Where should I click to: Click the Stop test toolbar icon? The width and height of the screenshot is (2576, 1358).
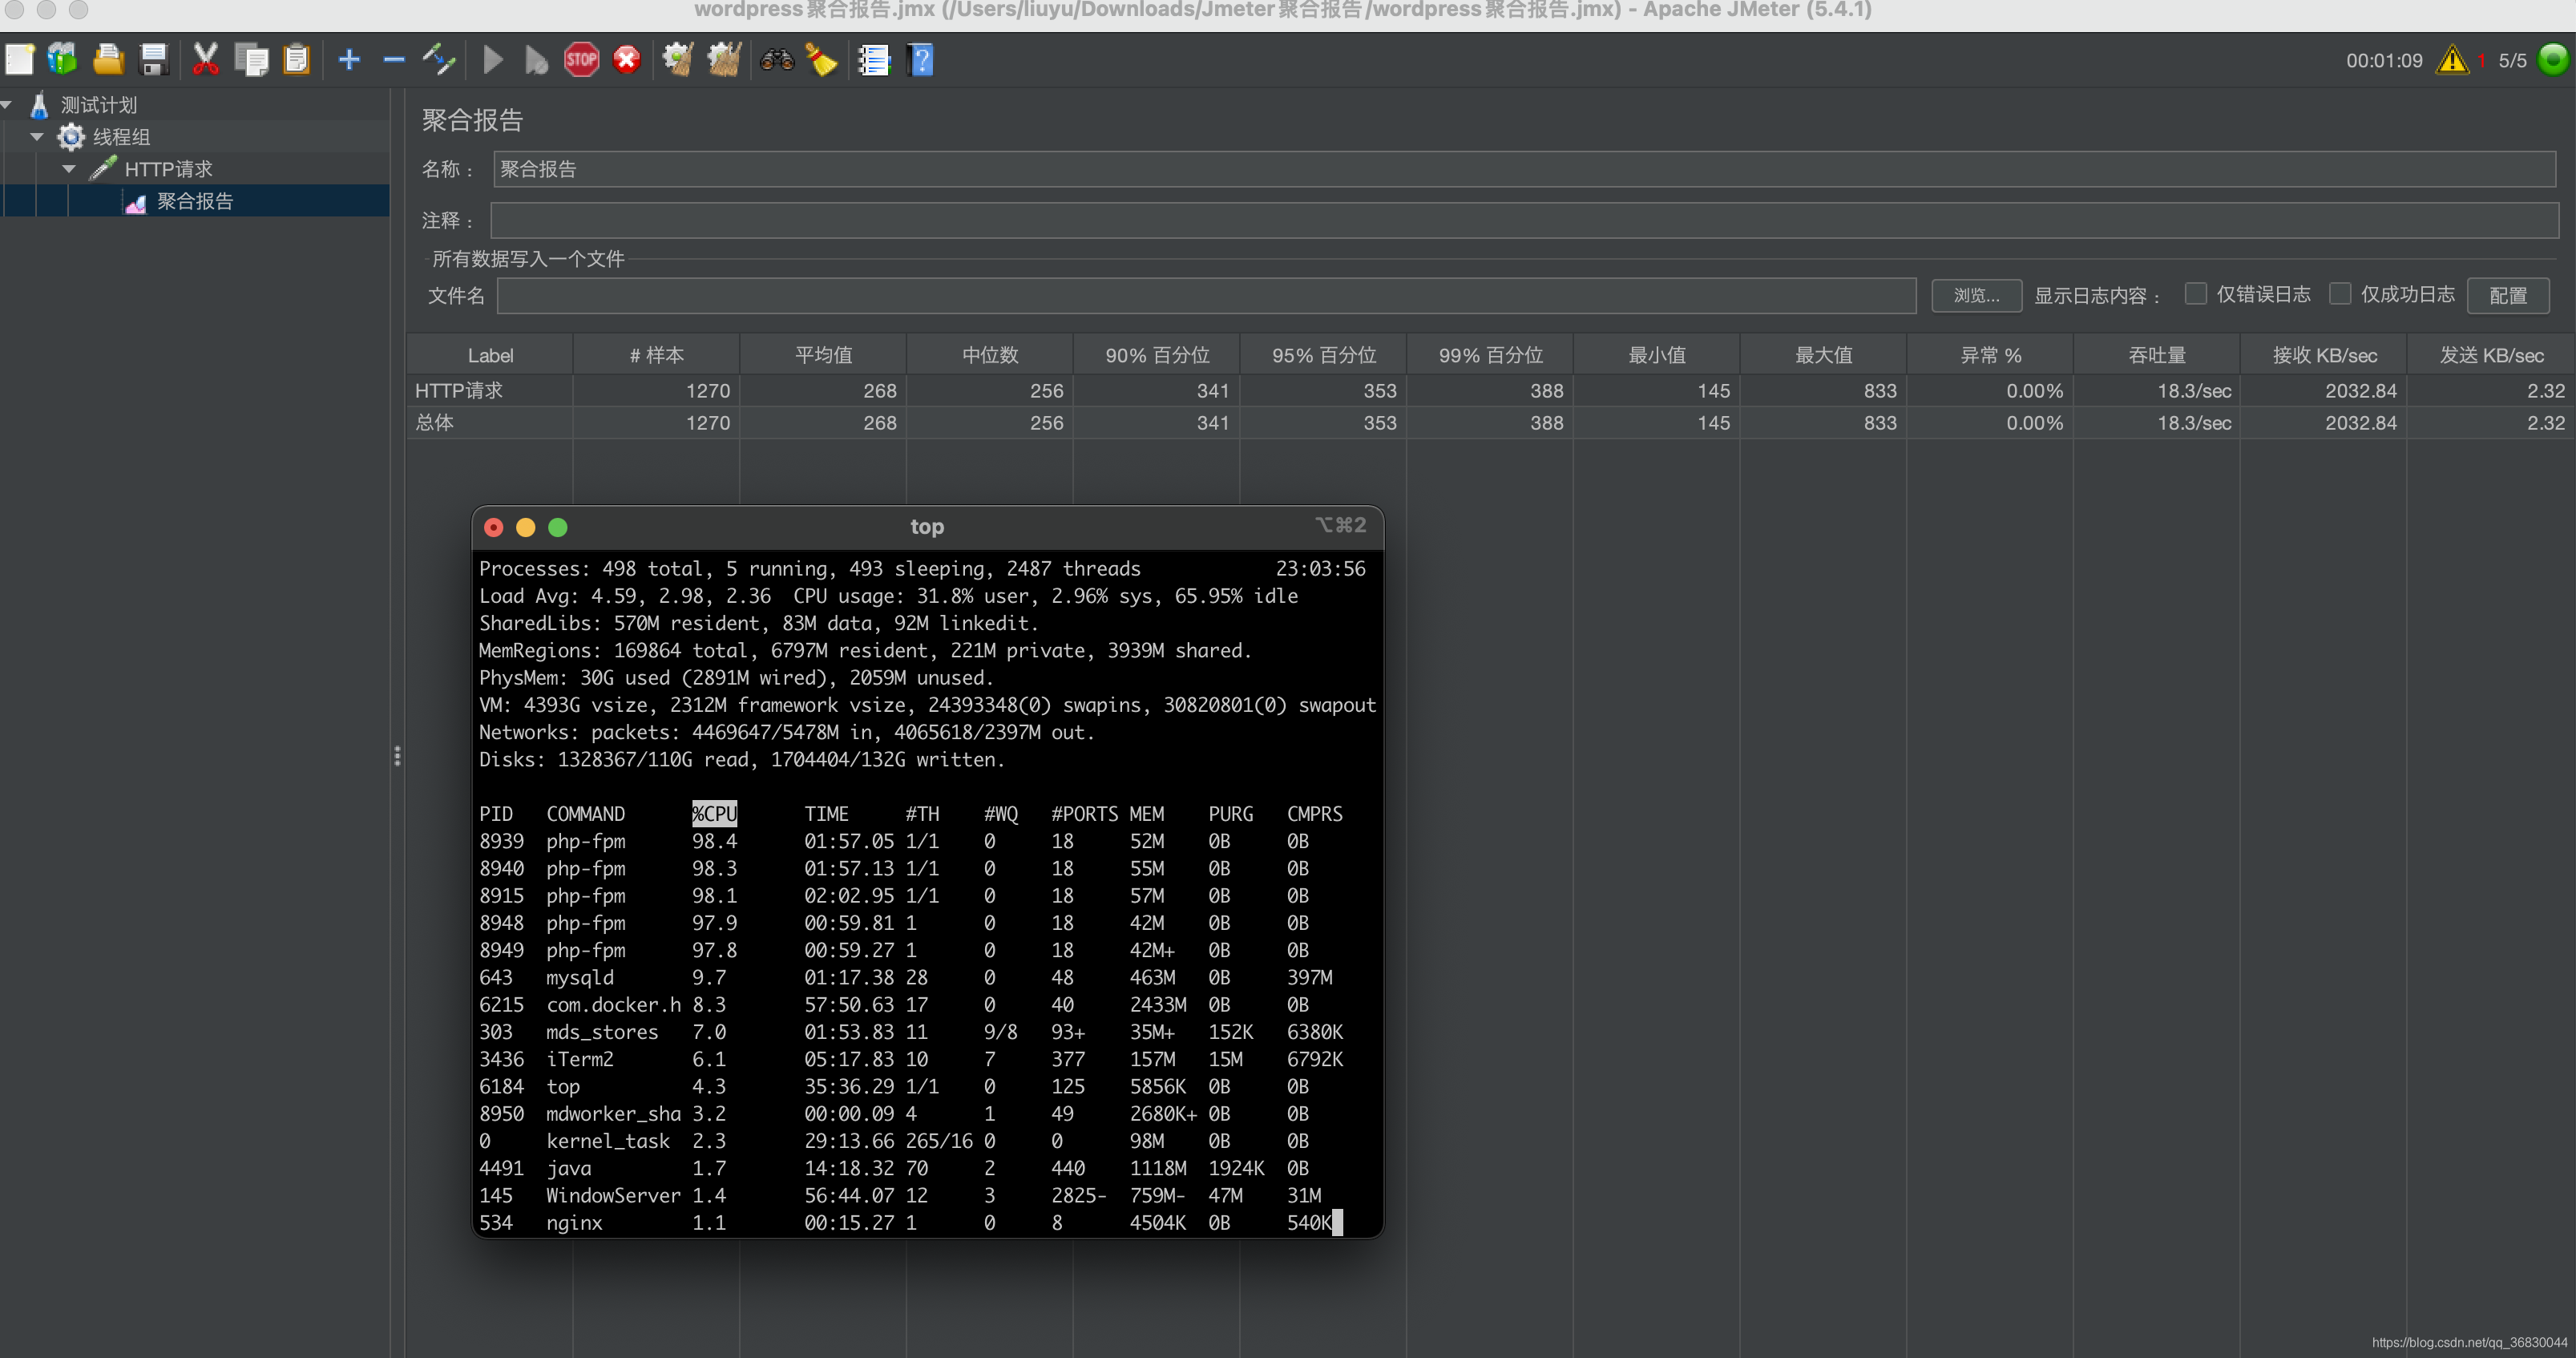click(581, 60)
